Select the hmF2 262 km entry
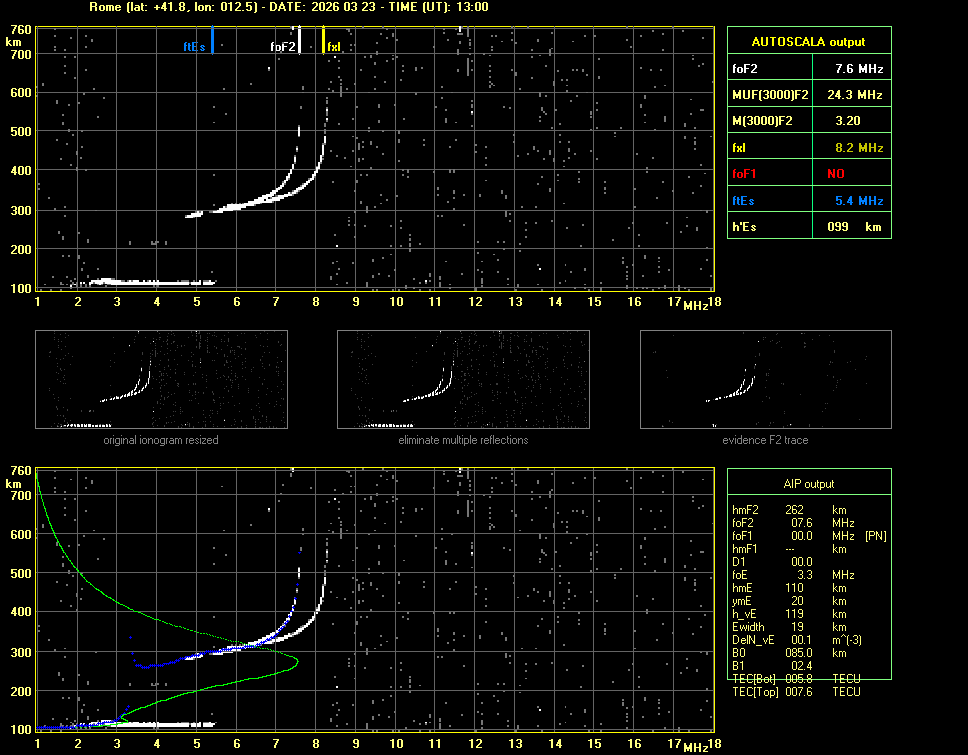 [x=796, y=510]
